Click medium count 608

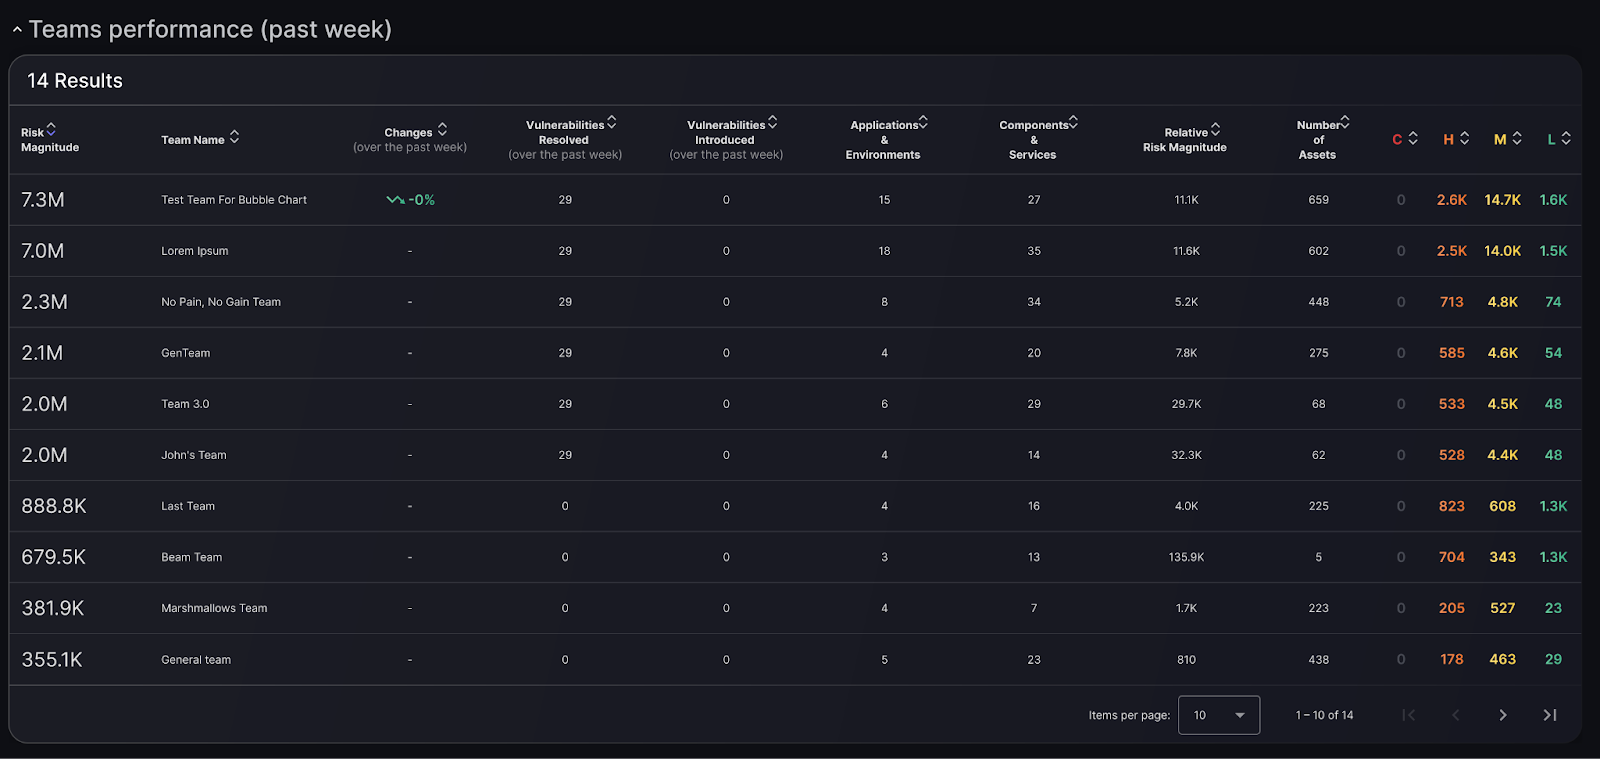coord(1503,506)
